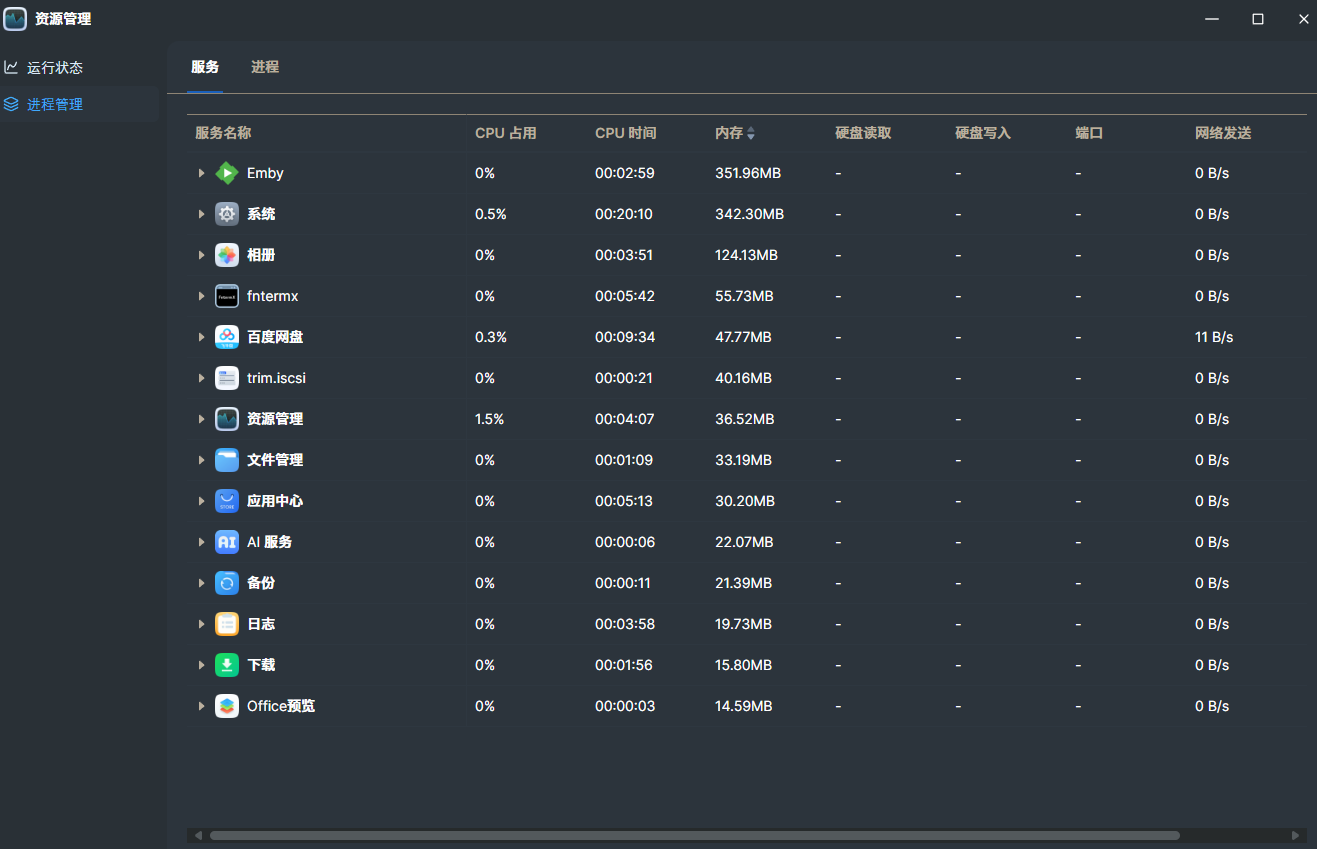Click the trim.iscsi service name
This screenshot has width=1317, height=849.
tap(276, 378)
